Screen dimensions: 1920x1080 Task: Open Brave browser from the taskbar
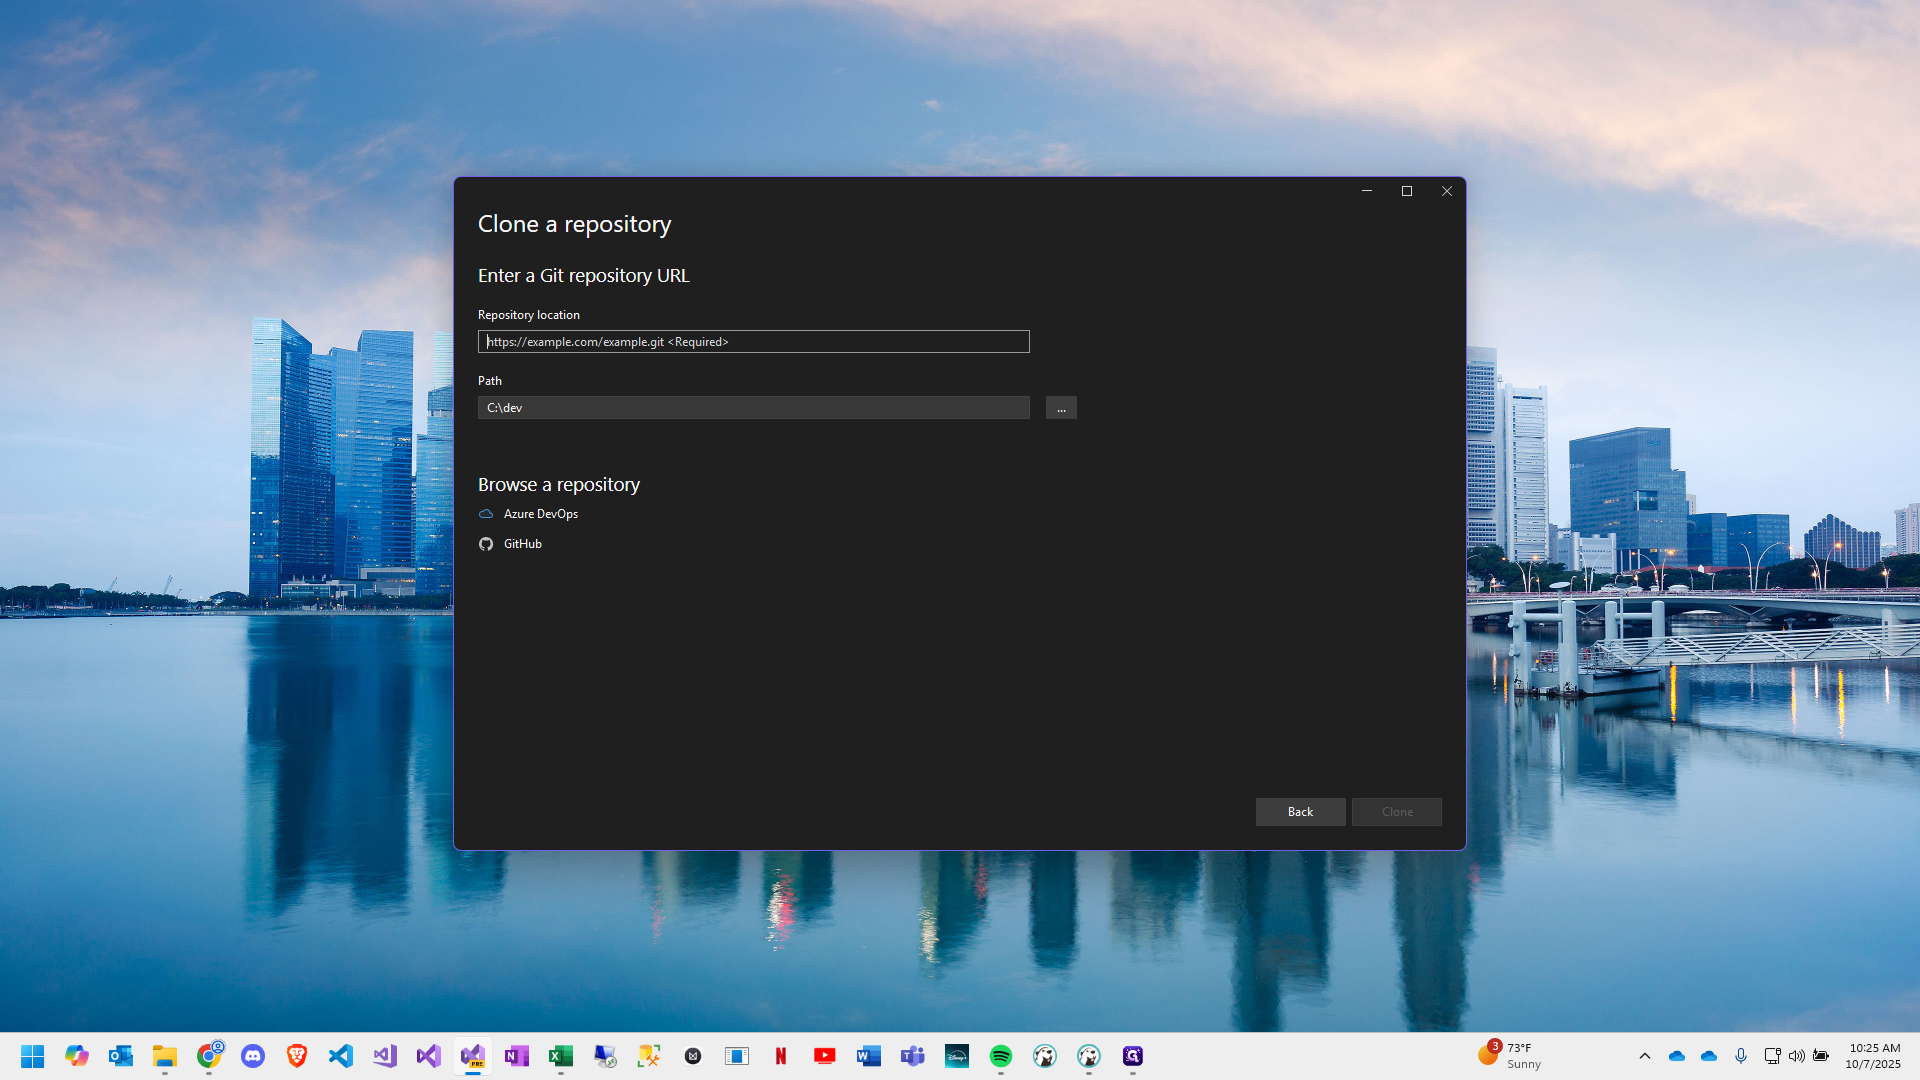point(297,1056)
